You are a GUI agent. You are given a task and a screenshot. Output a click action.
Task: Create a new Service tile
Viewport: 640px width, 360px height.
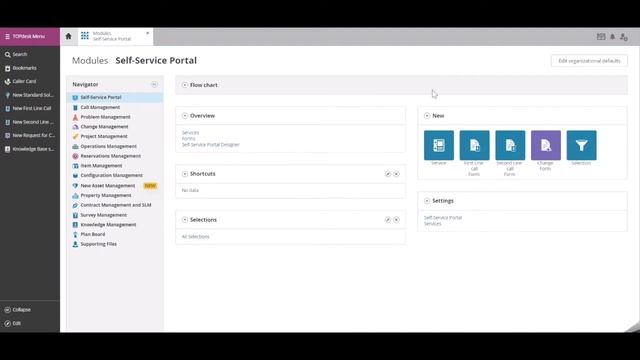coord(439,145)
